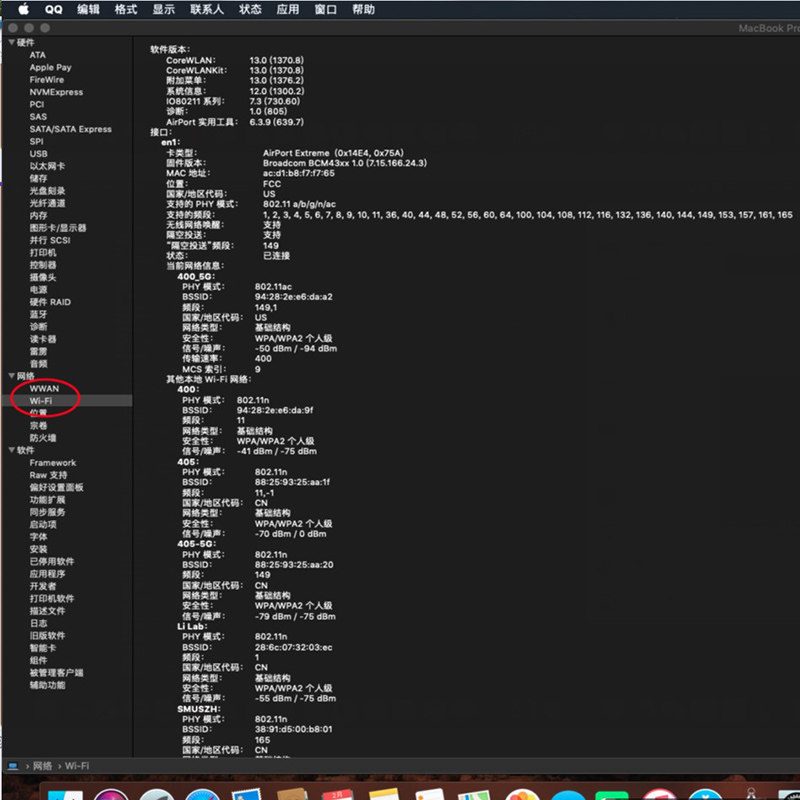Select 打印机 in the hardware list
Screen dimensions: 800x800
pos(43,253)
